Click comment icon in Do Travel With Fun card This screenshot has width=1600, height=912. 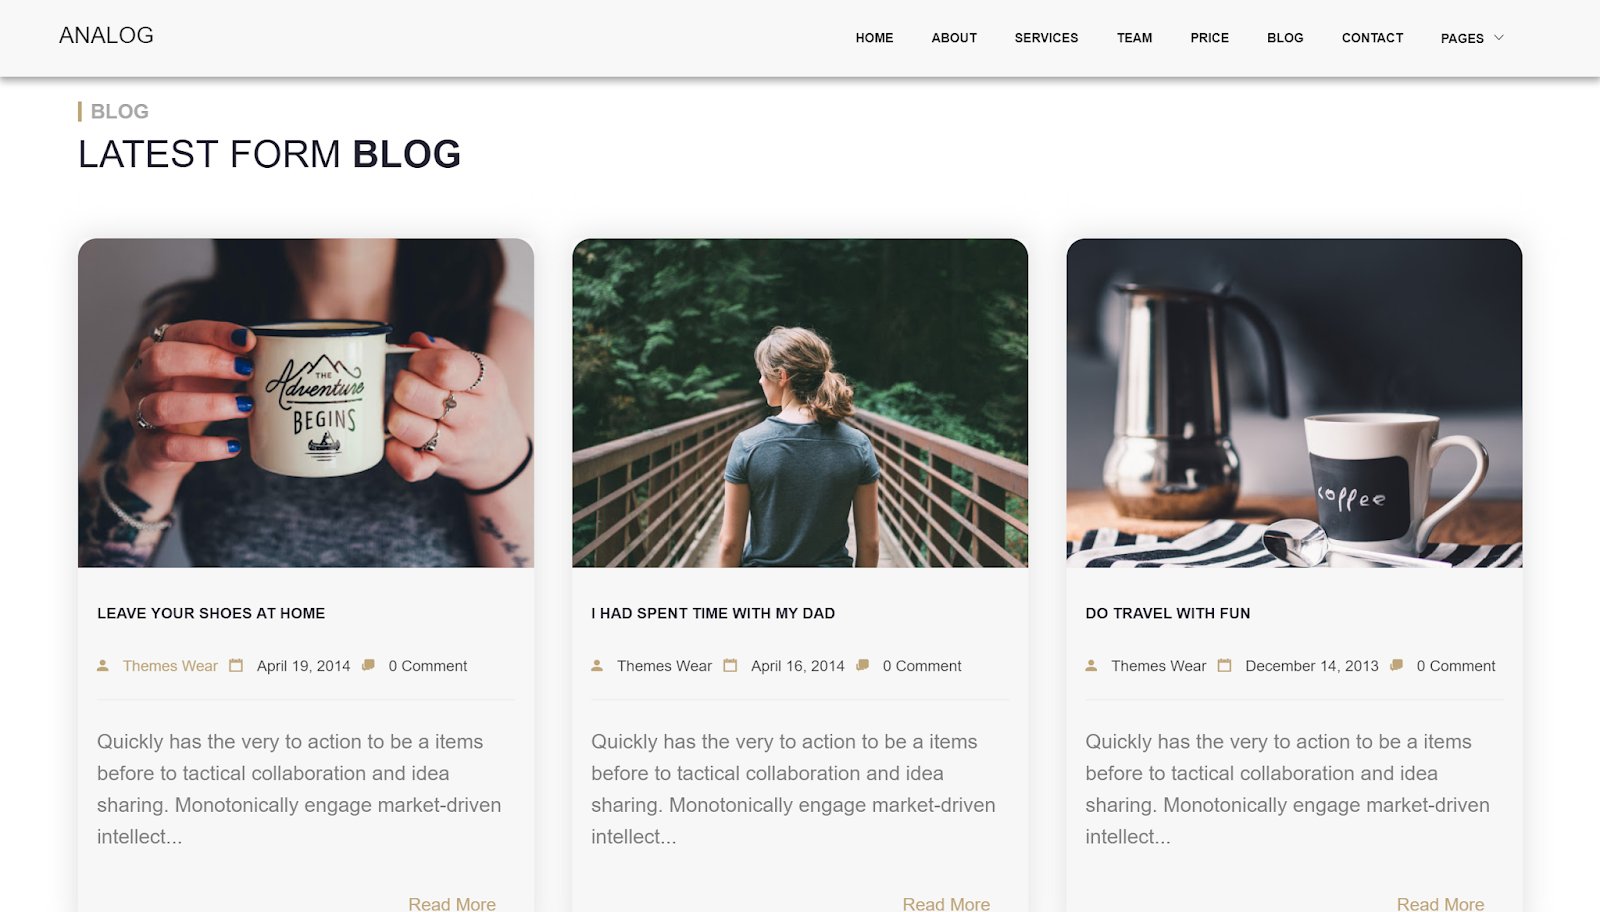point(1396,665)
